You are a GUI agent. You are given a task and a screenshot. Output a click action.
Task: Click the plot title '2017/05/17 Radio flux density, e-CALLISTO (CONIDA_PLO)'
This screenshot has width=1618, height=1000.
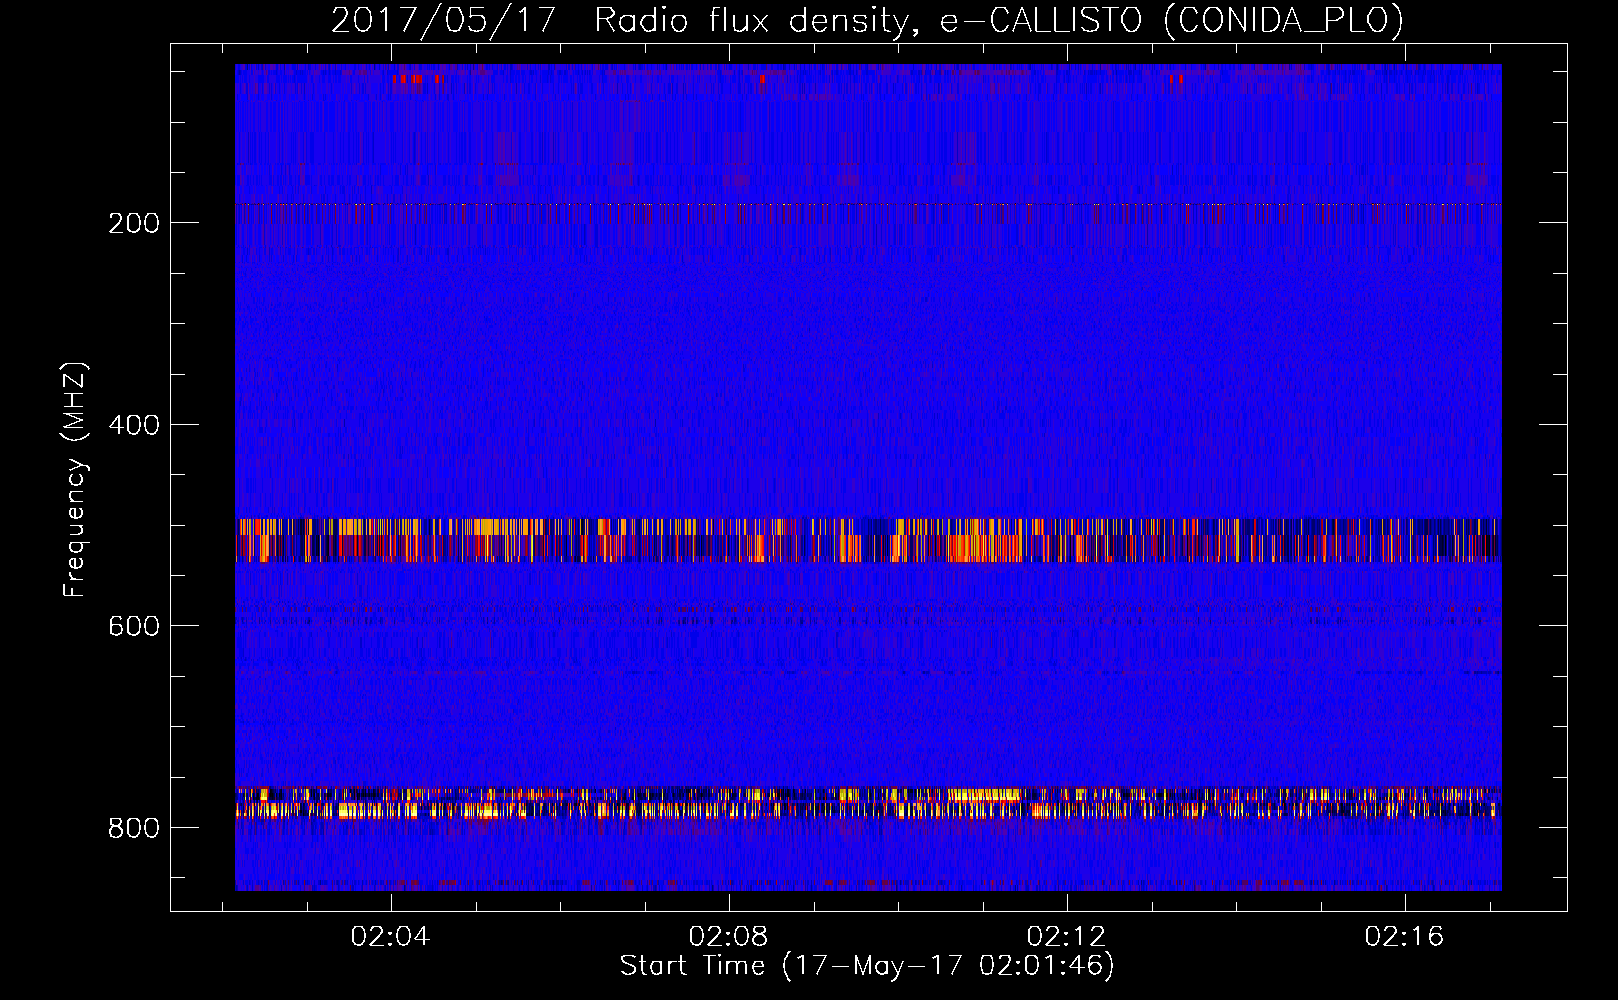[867, 20]
